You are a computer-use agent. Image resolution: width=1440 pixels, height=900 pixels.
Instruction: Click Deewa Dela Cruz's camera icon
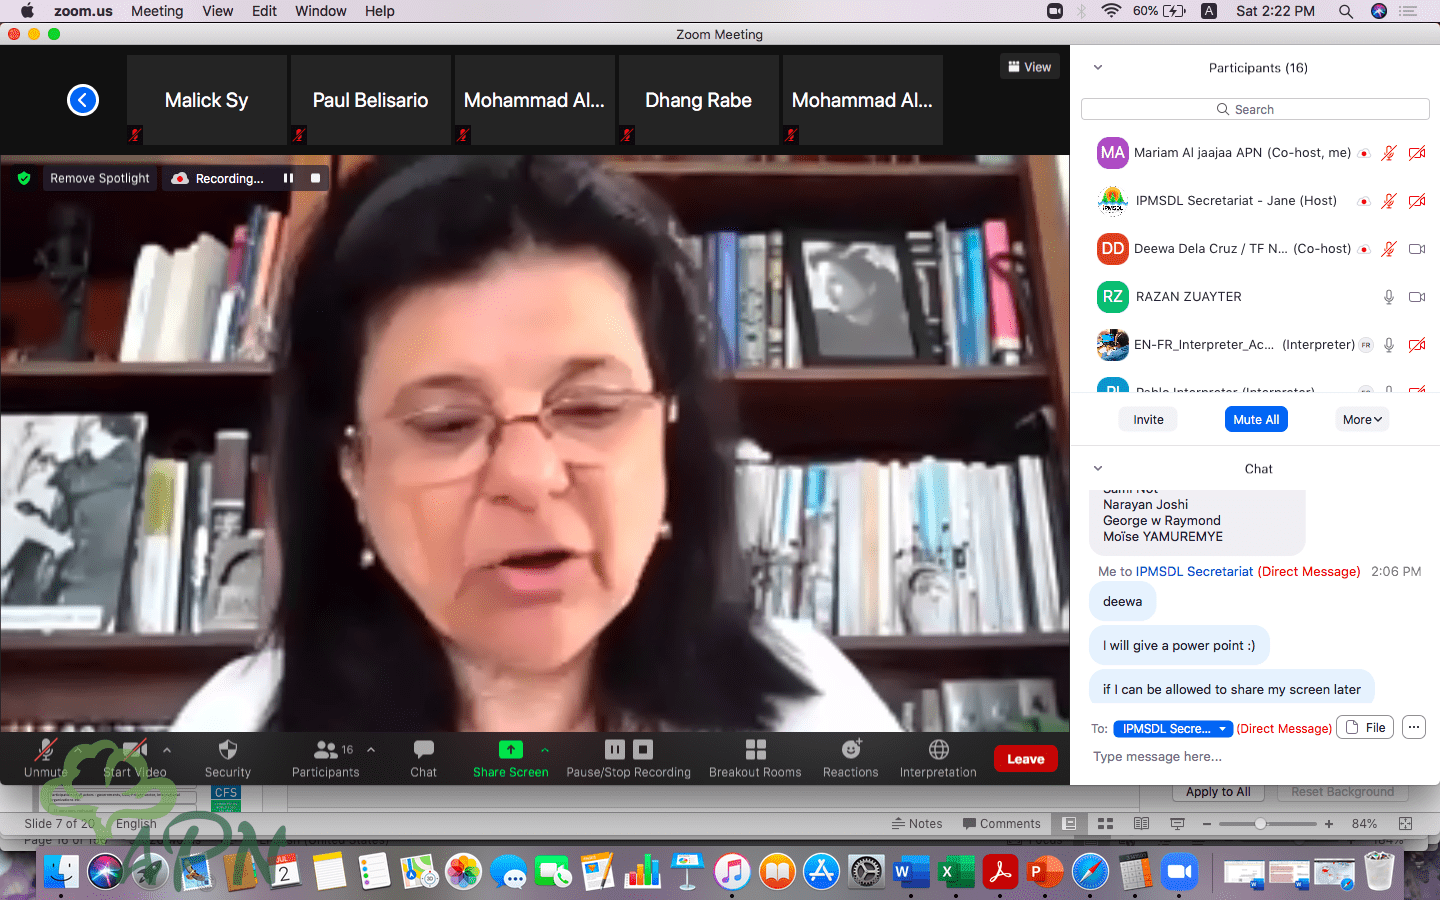[1417, 249]
